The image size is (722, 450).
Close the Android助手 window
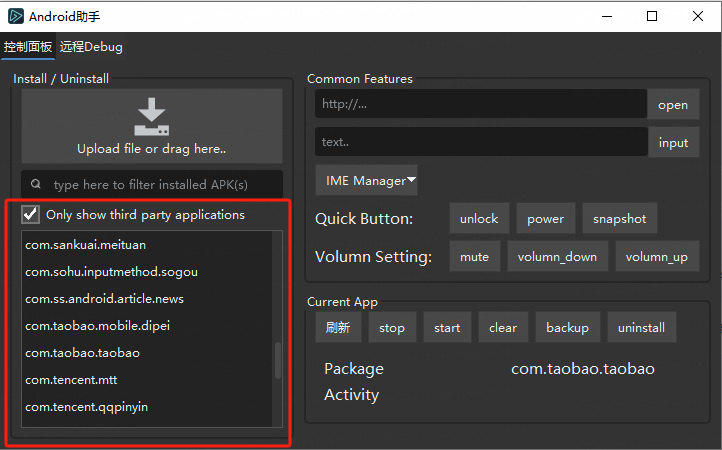coord(698,17)
